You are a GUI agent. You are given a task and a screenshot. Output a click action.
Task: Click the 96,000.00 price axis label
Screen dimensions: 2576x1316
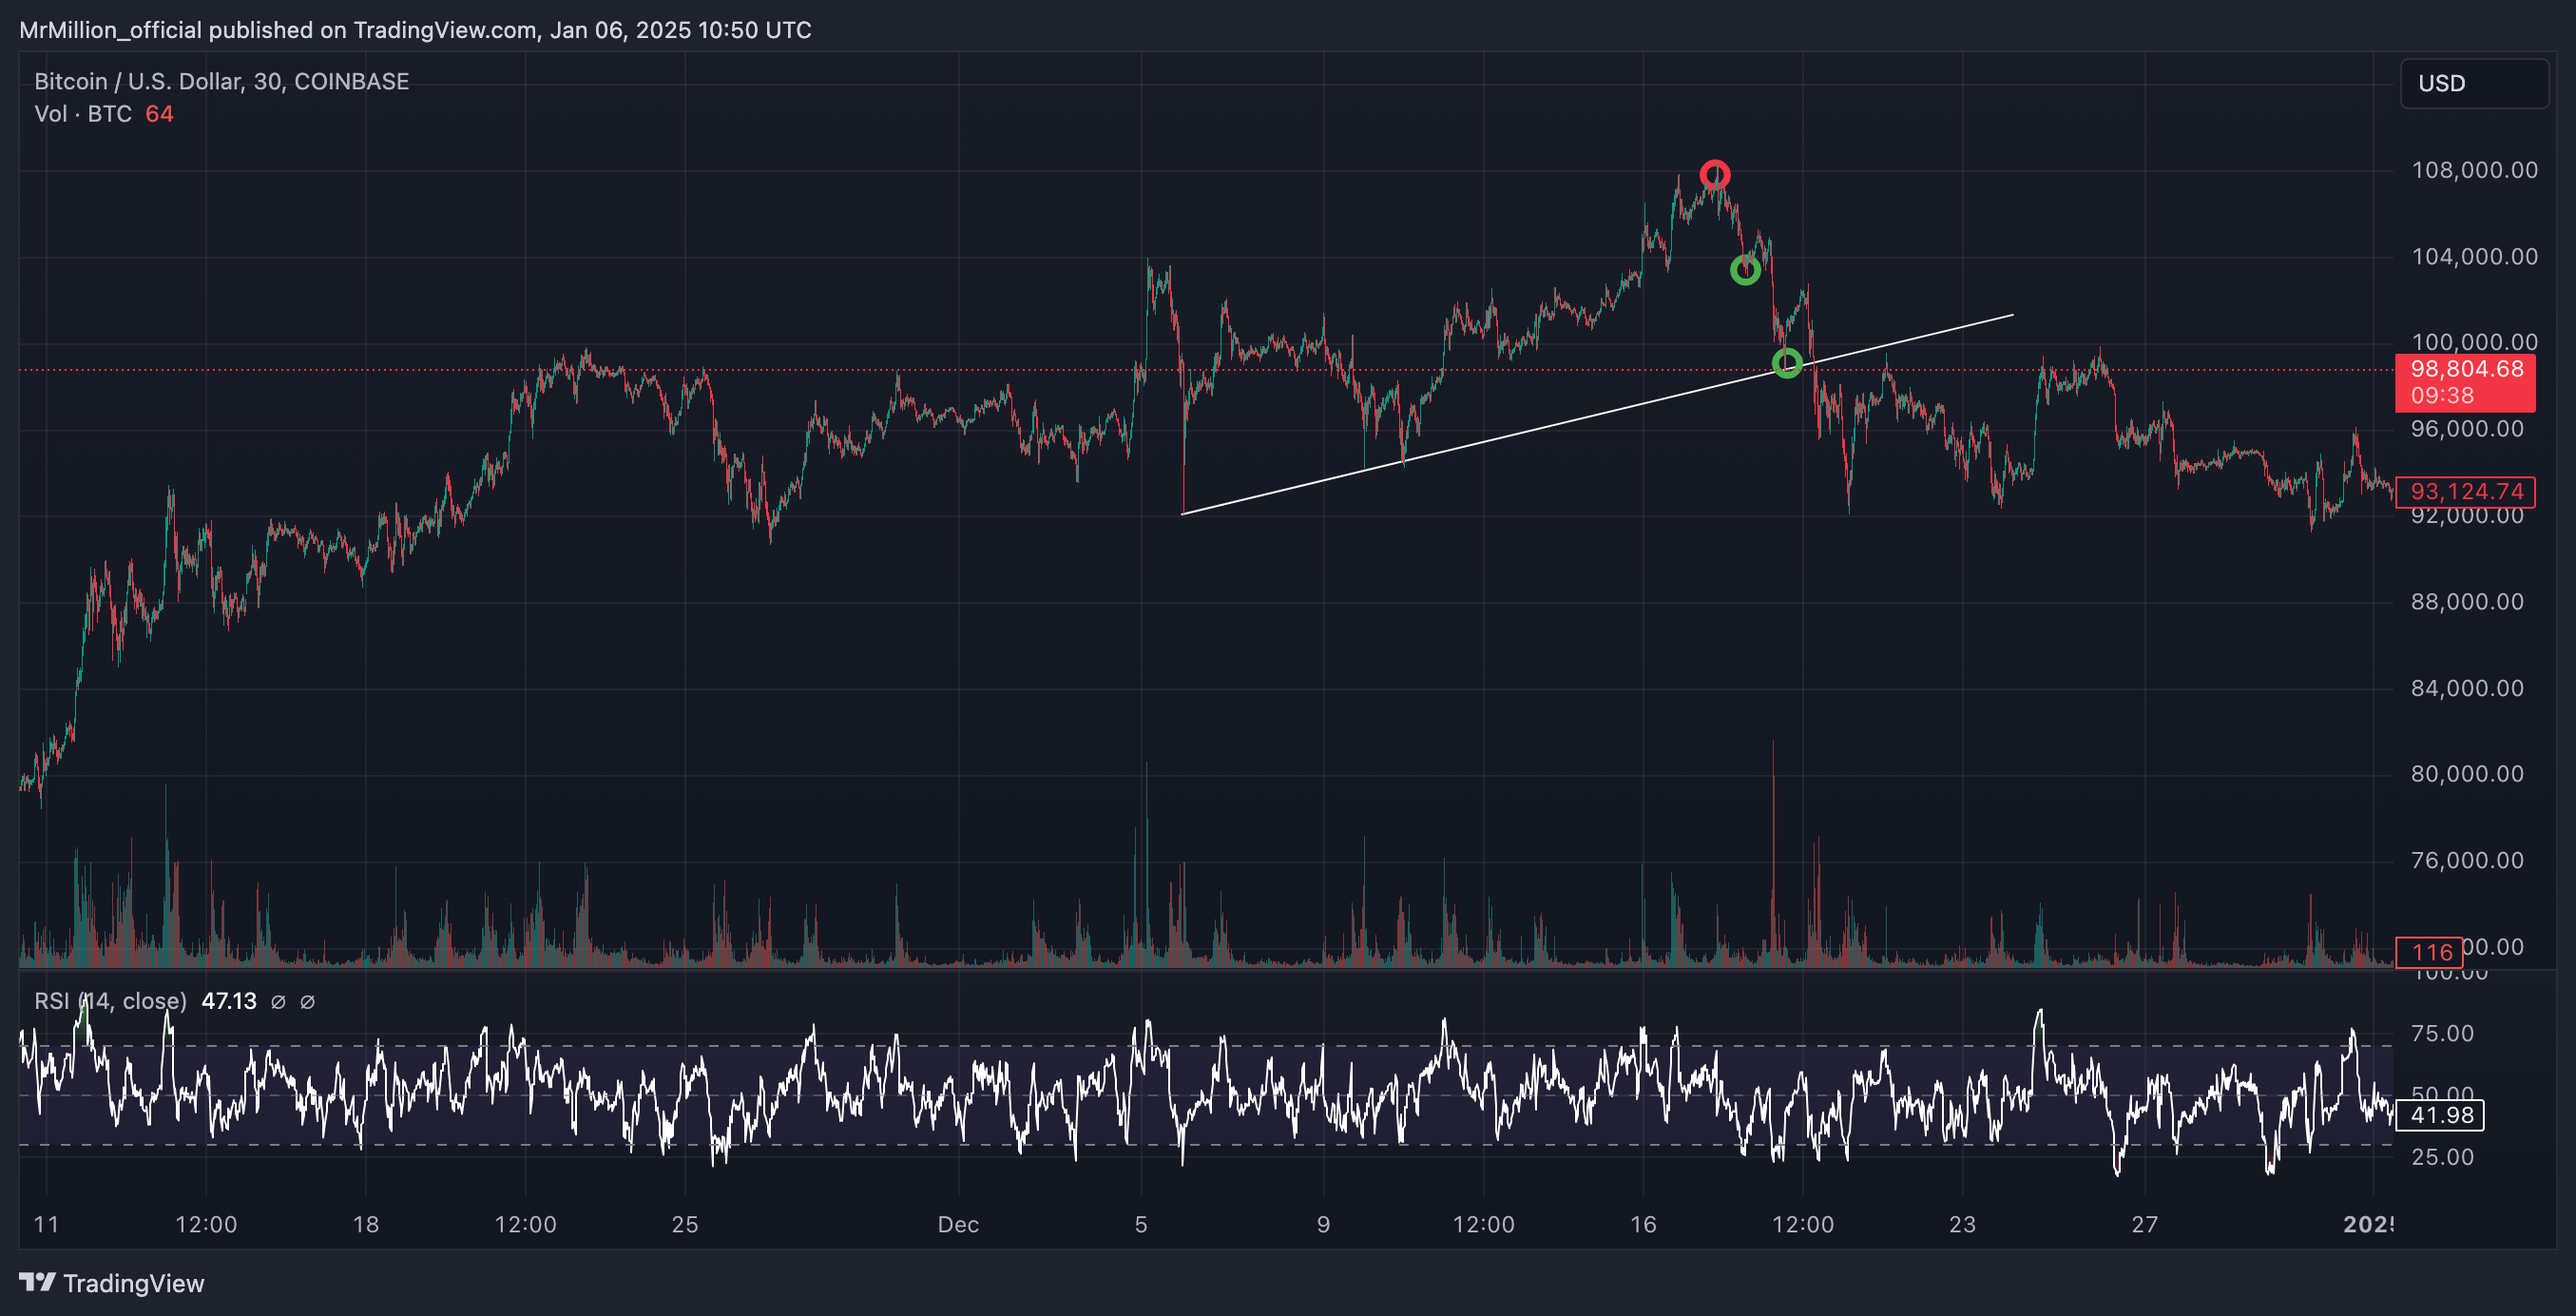pyautogui.click(x=2467, y=429)
